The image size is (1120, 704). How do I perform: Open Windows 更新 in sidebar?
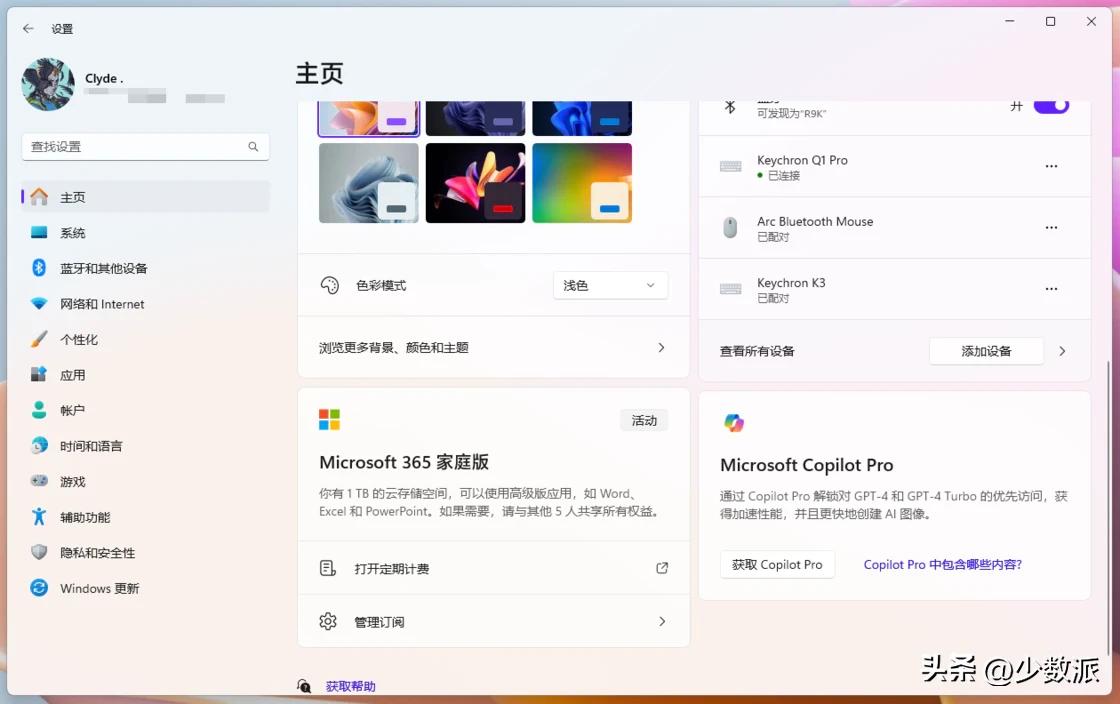[x=99, y=588]
